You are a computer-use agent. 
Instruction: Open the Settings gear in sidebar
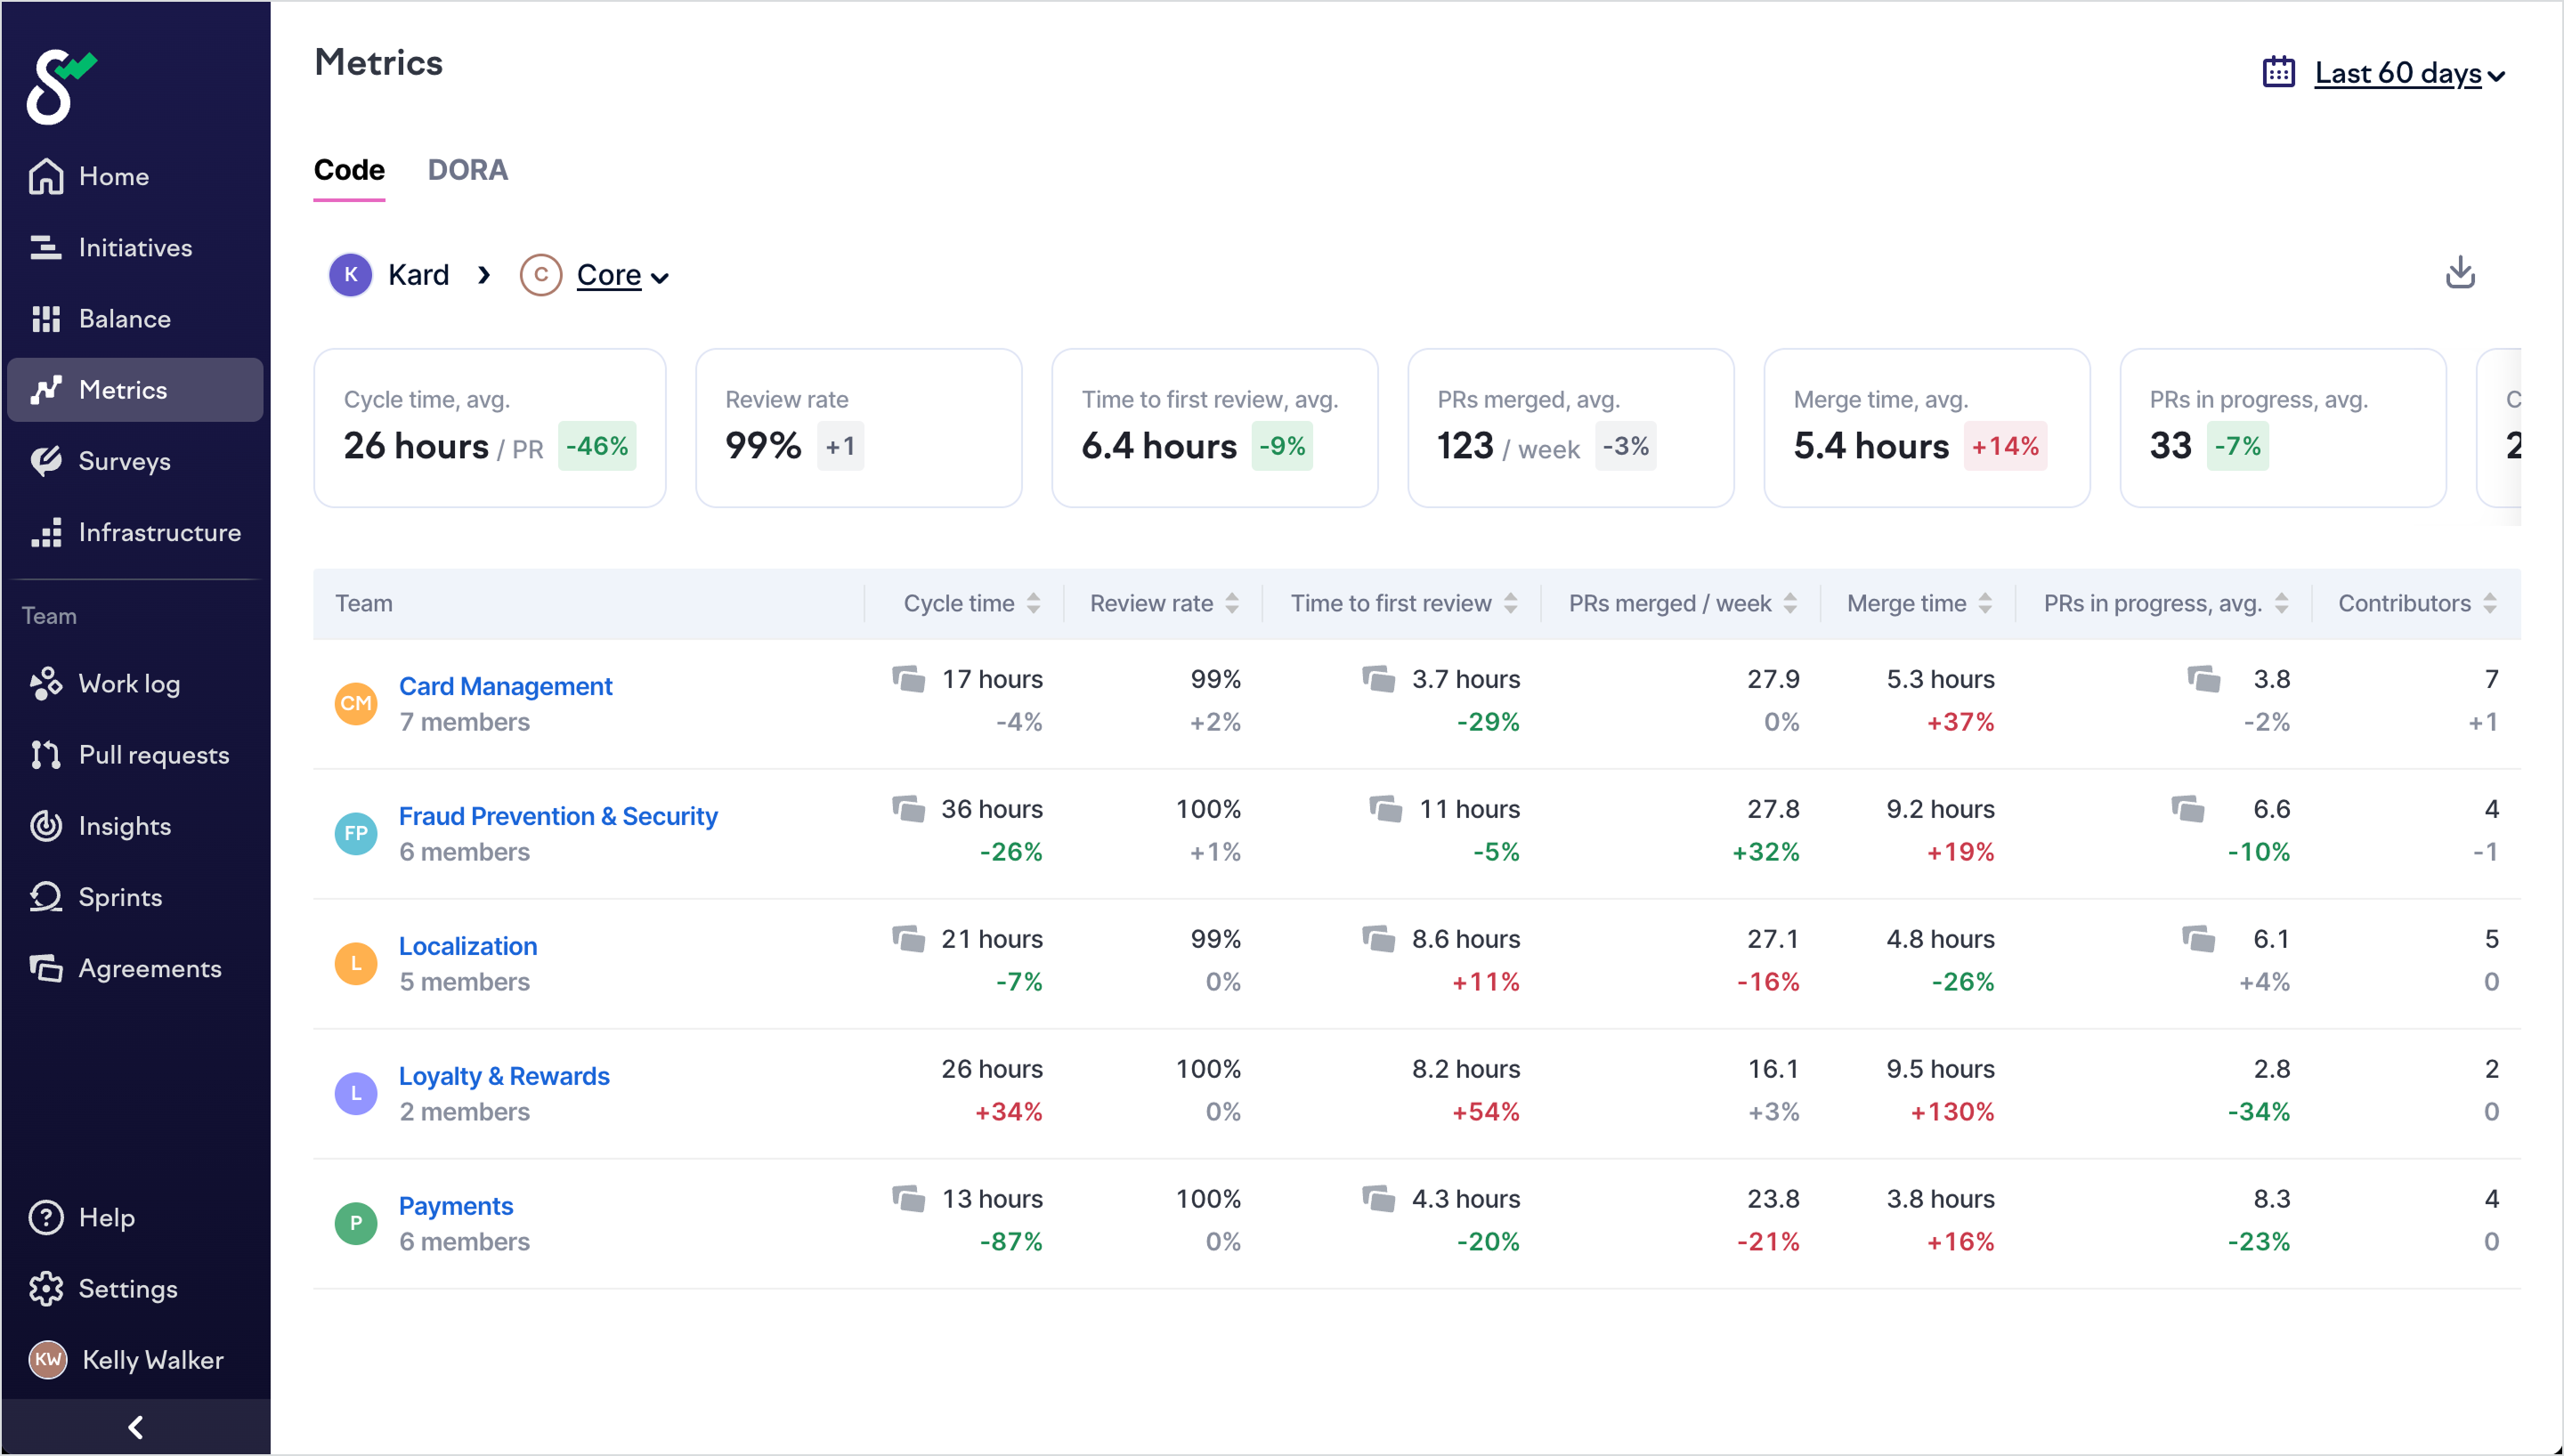pyautogui.click(x=46, y=1289)
